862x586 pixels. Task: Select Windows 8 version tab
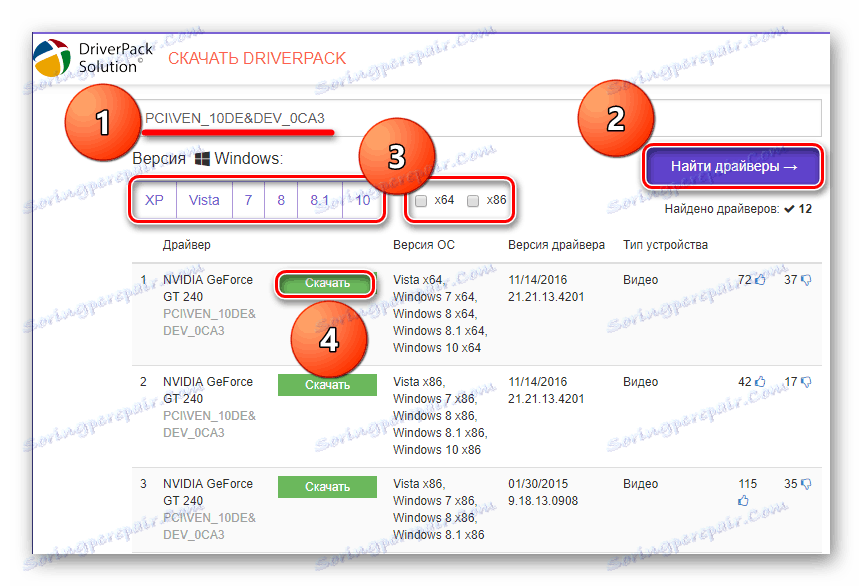point(281,200)
